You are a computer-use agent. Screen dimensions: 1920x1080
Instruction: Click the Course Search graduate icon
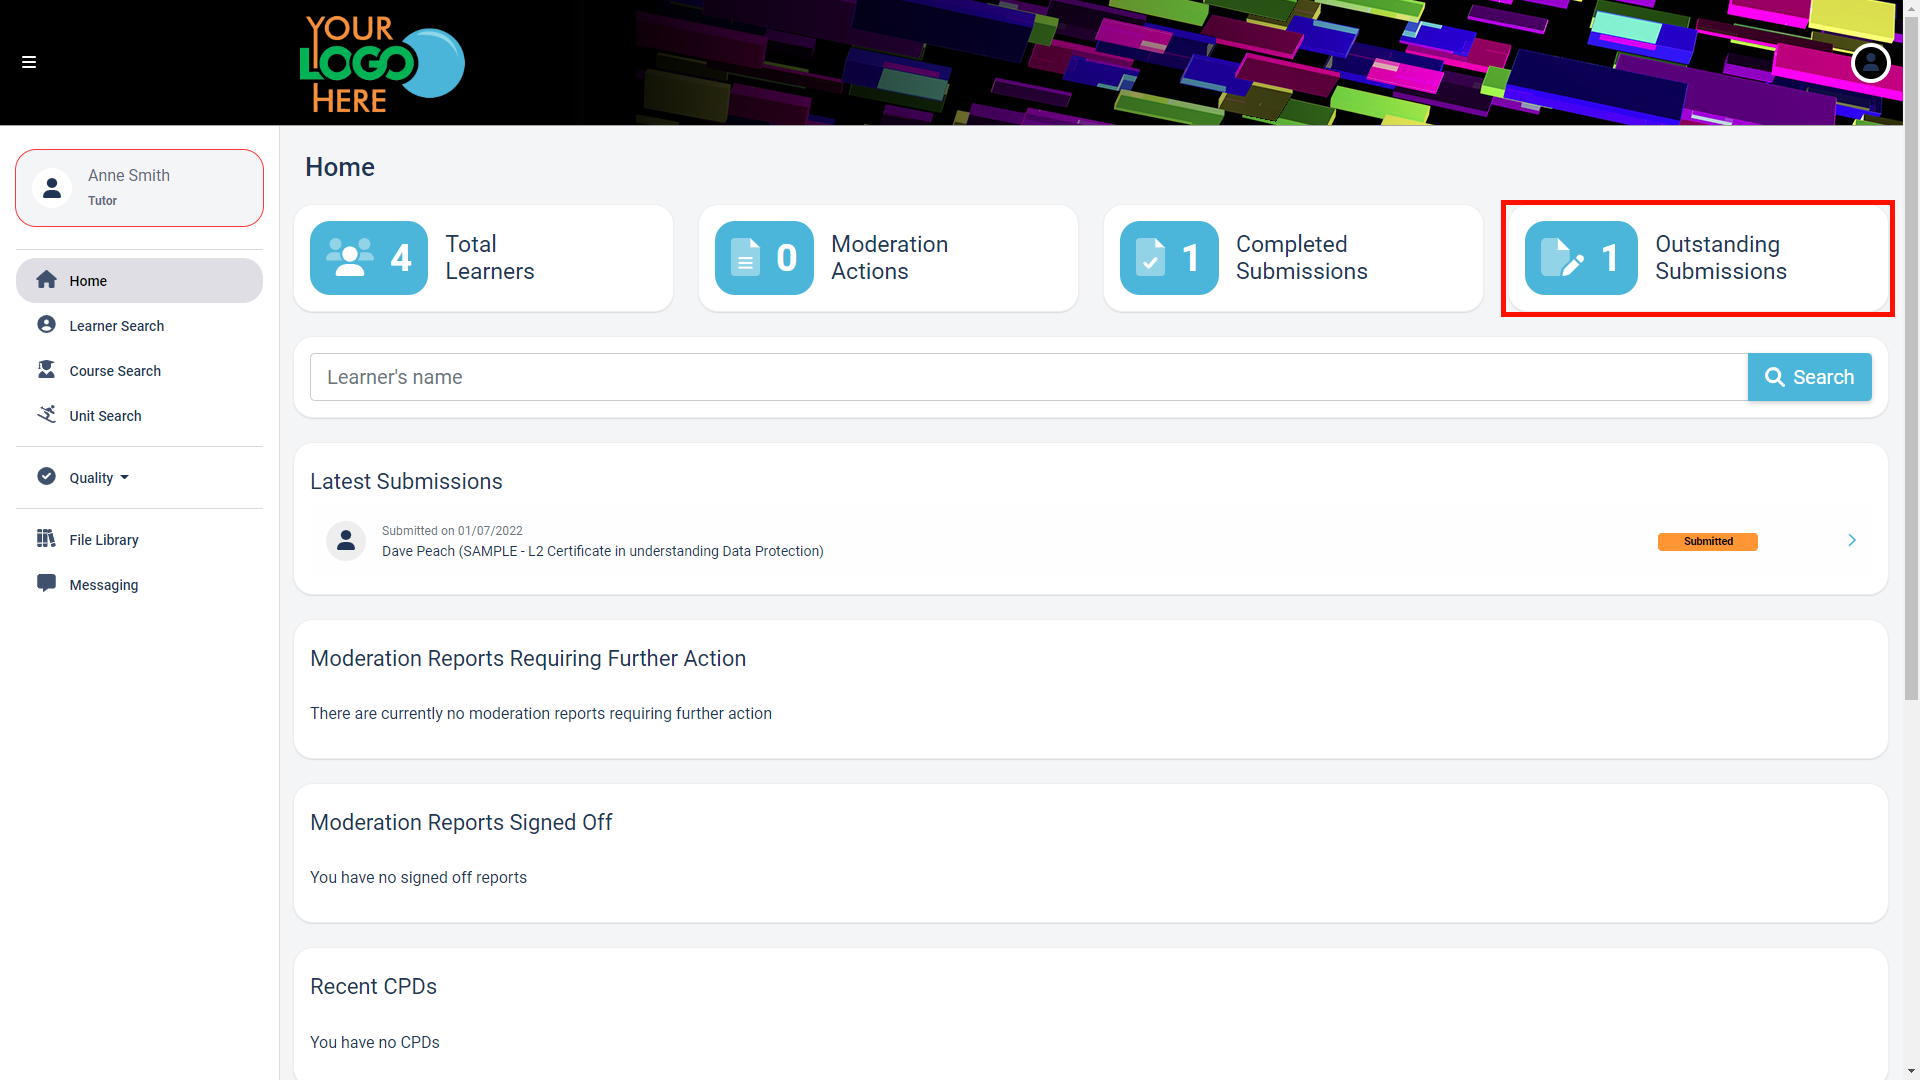(x=46, y=370)
